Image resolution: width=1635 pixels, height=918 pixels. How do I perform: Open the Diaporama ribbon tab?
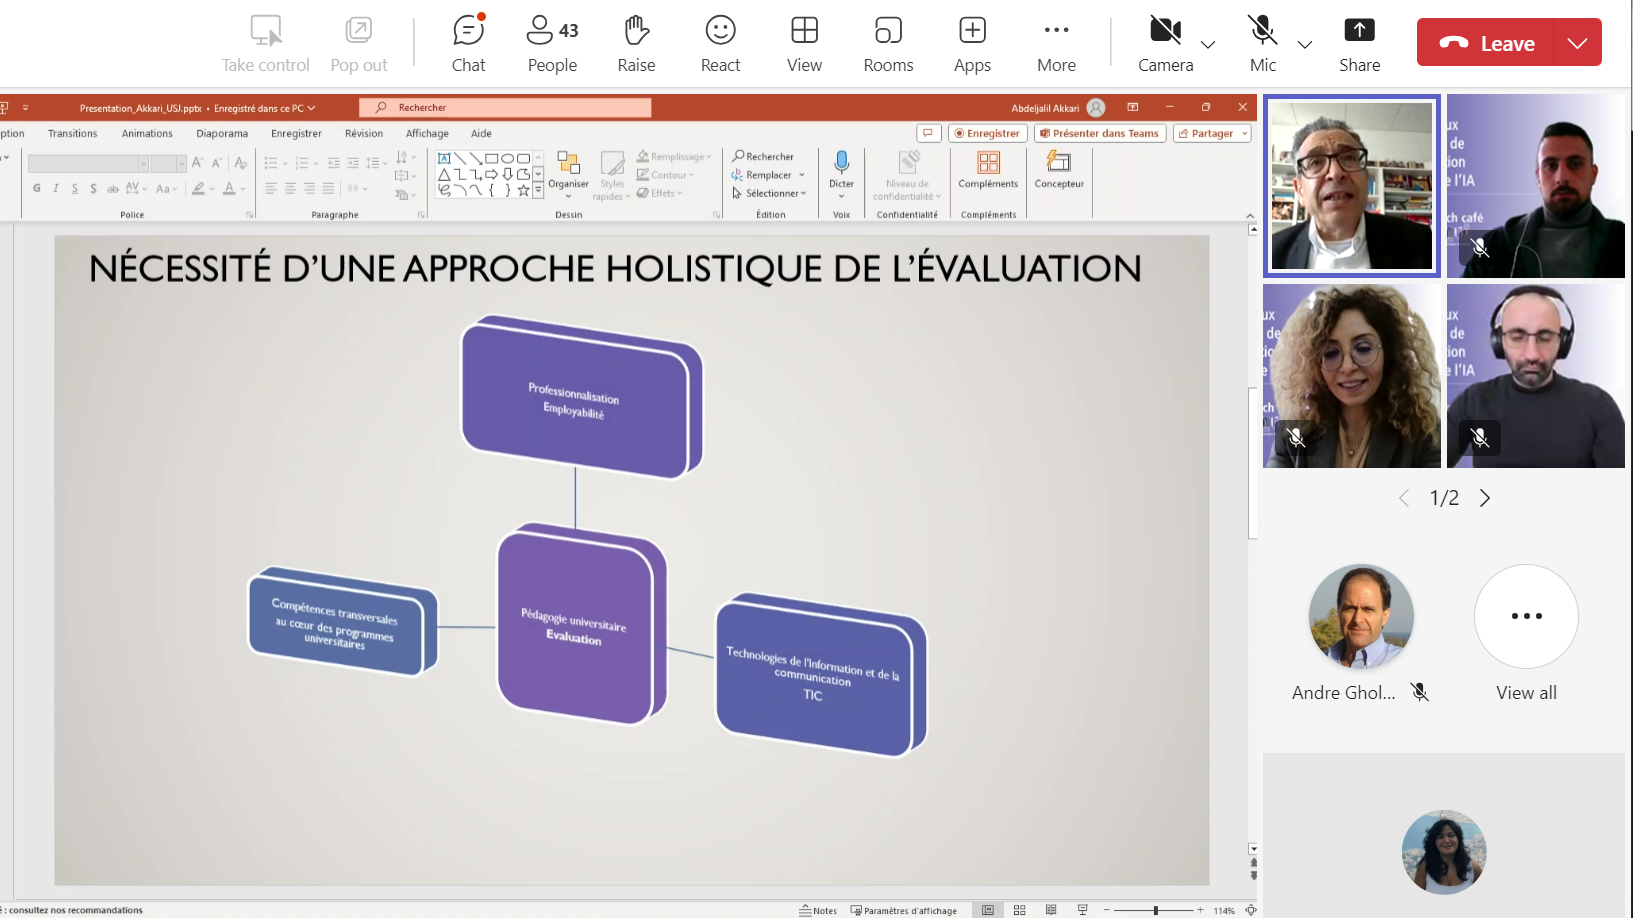click(x=222, y=133)
